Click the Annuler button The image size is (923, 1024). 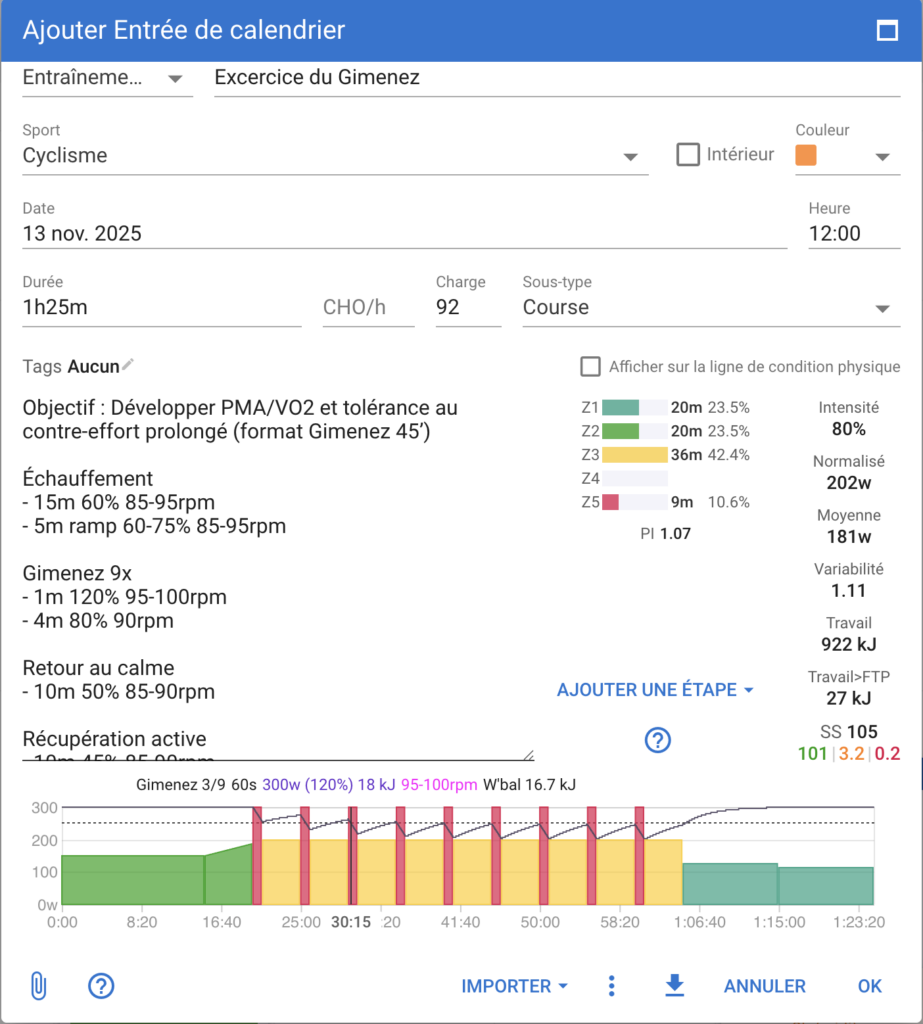pos(764,986)
